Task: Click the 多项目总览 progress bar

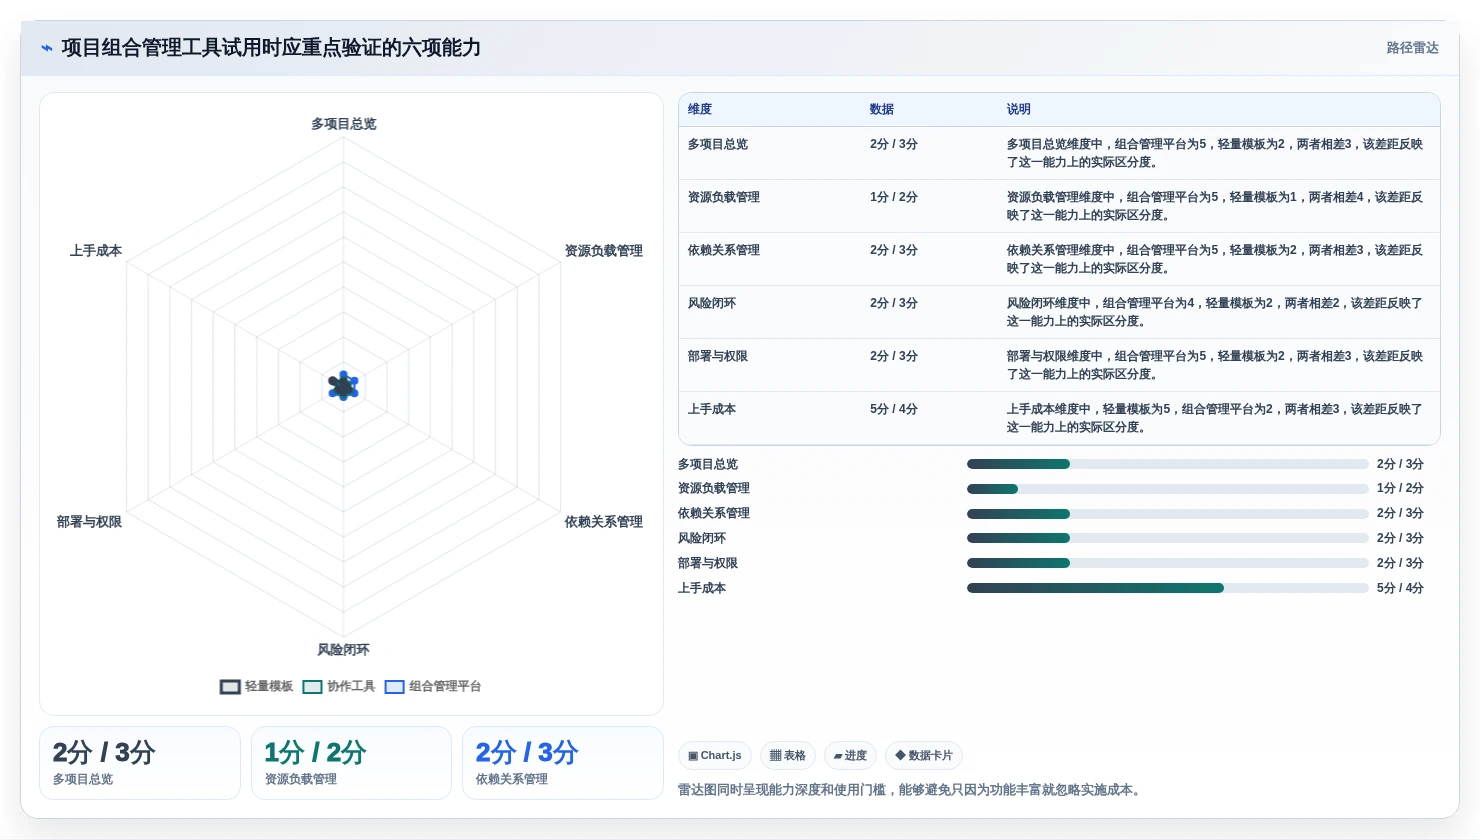Action: pos(1167,464)
